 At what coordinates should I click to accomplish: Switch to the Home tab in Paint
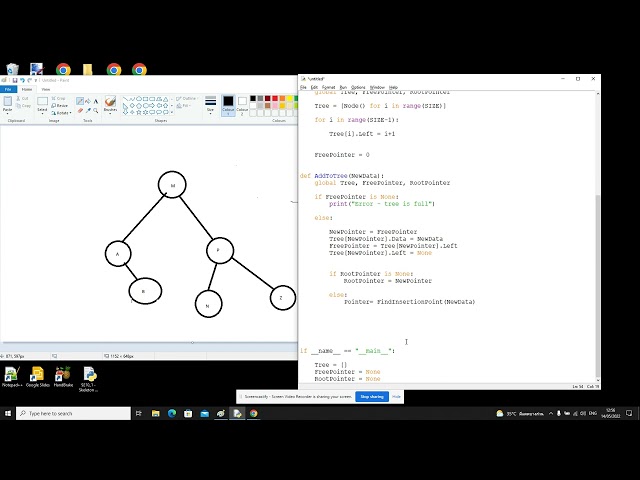point(27,89)
